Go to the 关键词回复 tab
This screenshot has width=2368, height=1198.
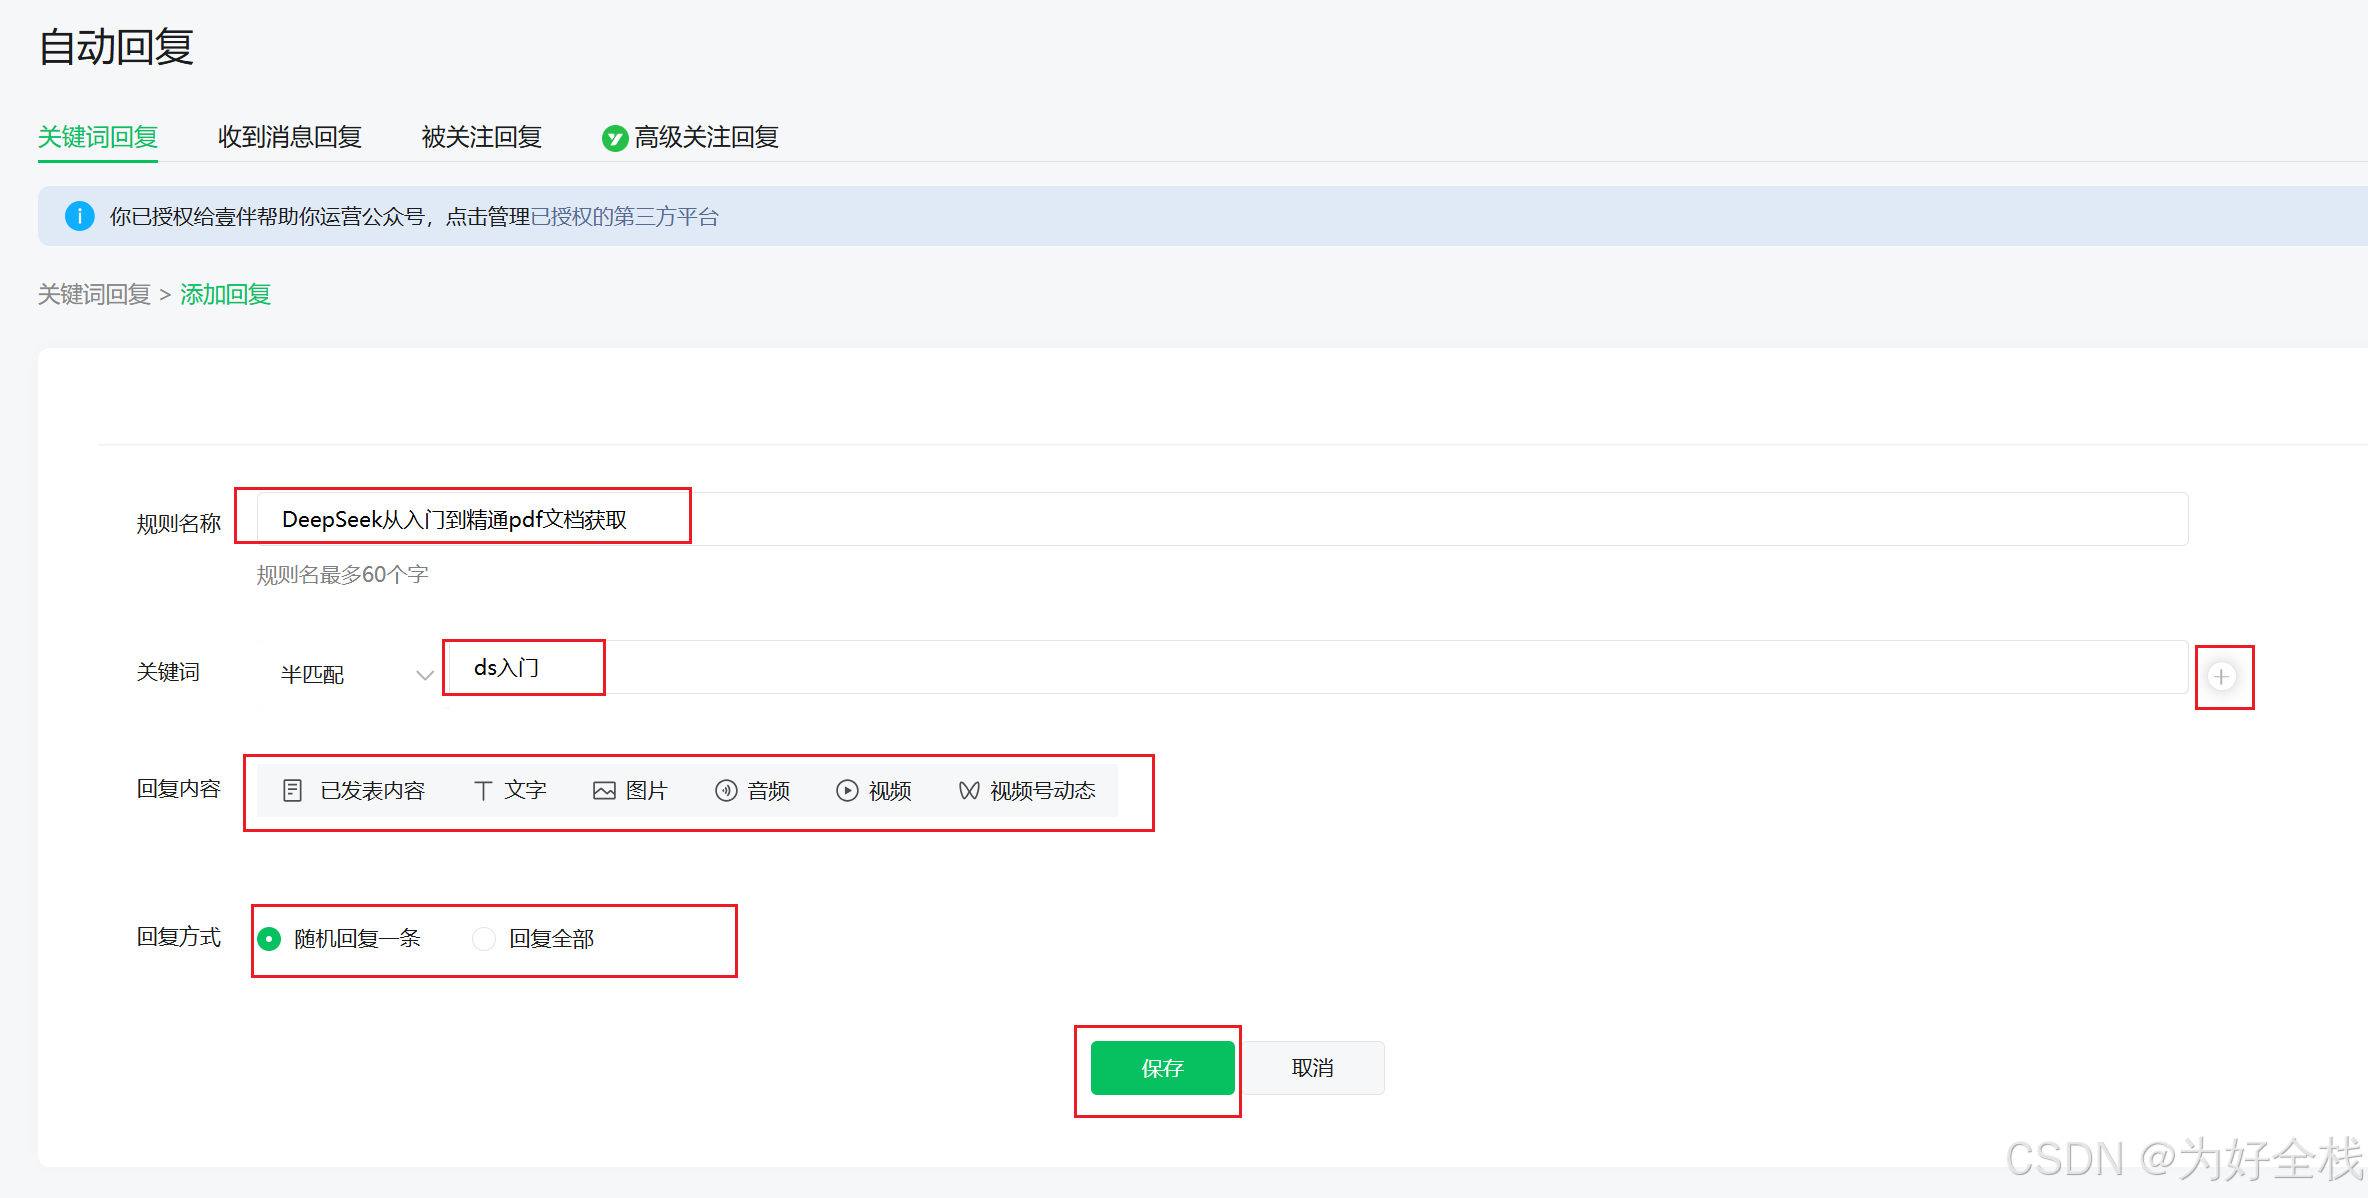coord(98,137)
